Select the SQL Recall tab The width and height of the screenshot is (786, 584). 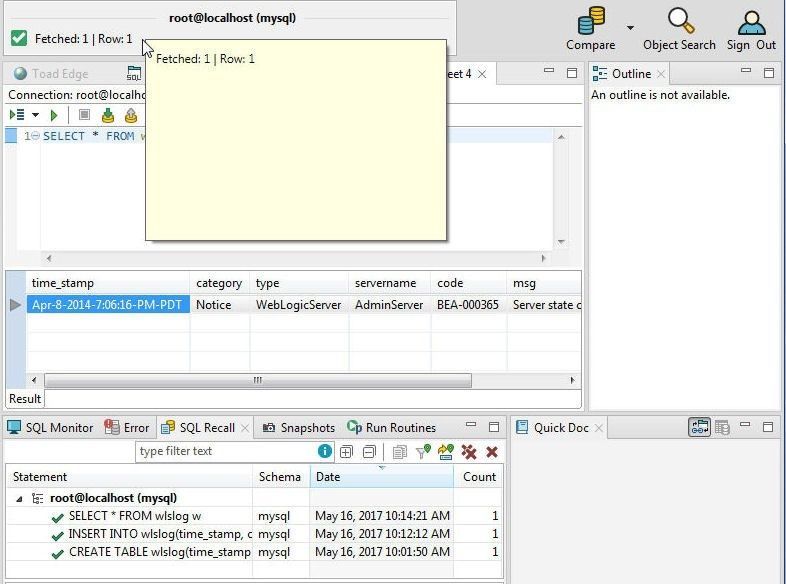point(198,428)
